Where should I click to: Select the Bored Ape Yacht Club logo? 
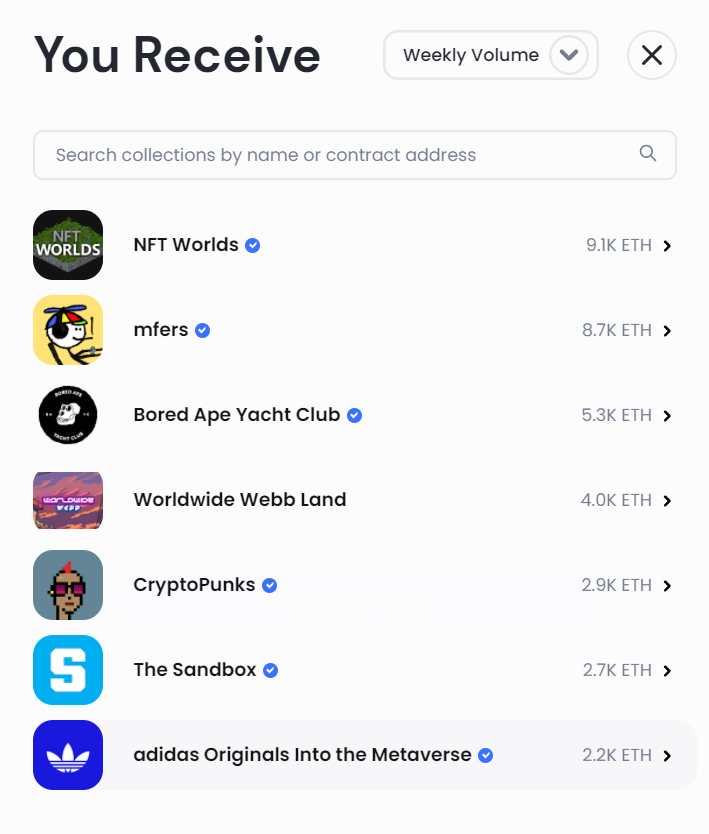click(68, 415)
